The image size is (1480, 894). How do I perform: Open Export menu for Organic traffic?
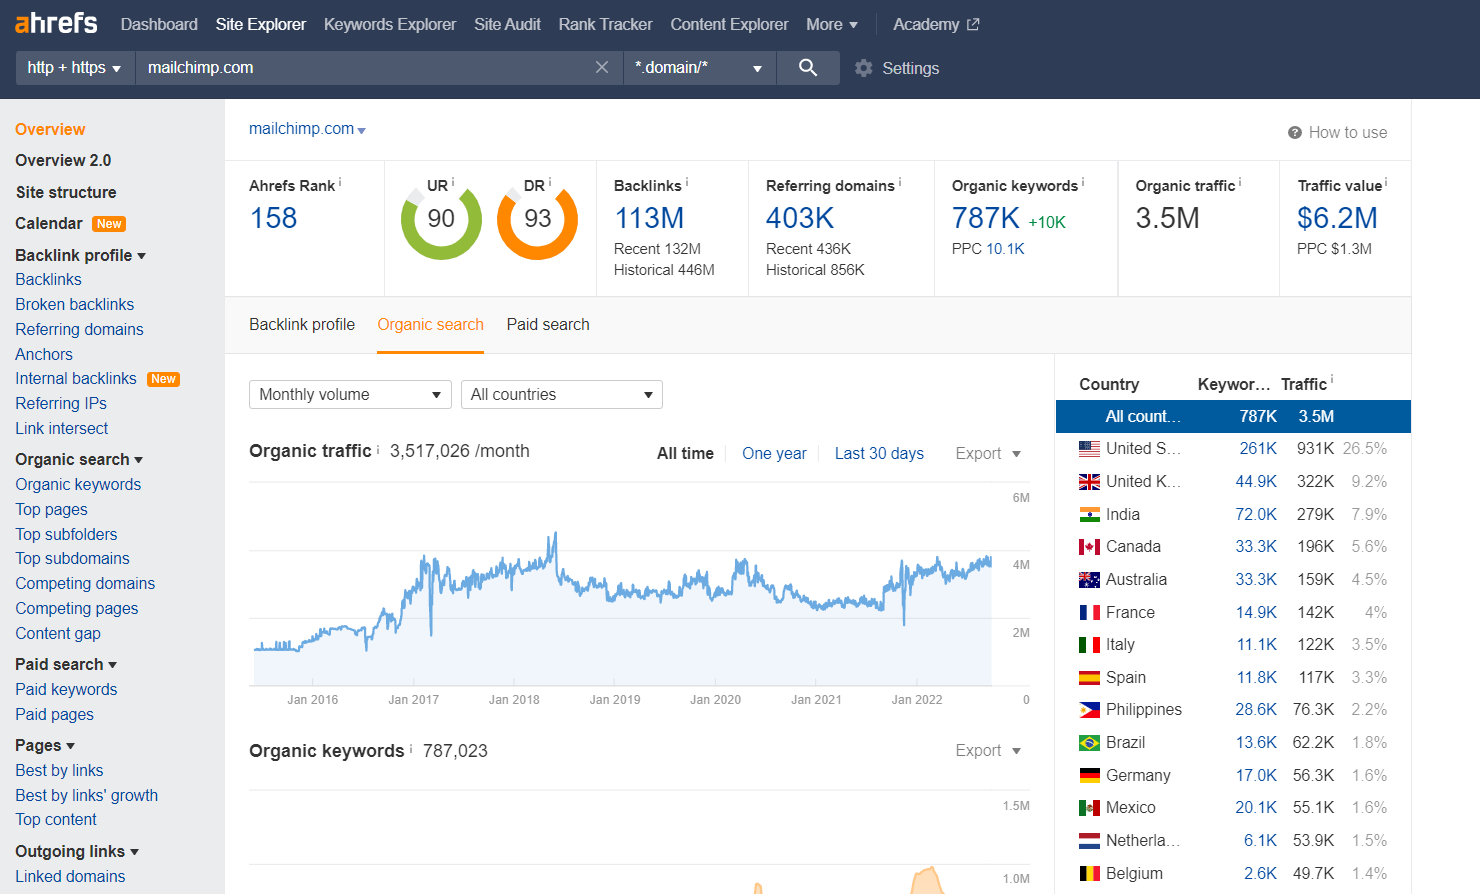(x=988, y=453)
